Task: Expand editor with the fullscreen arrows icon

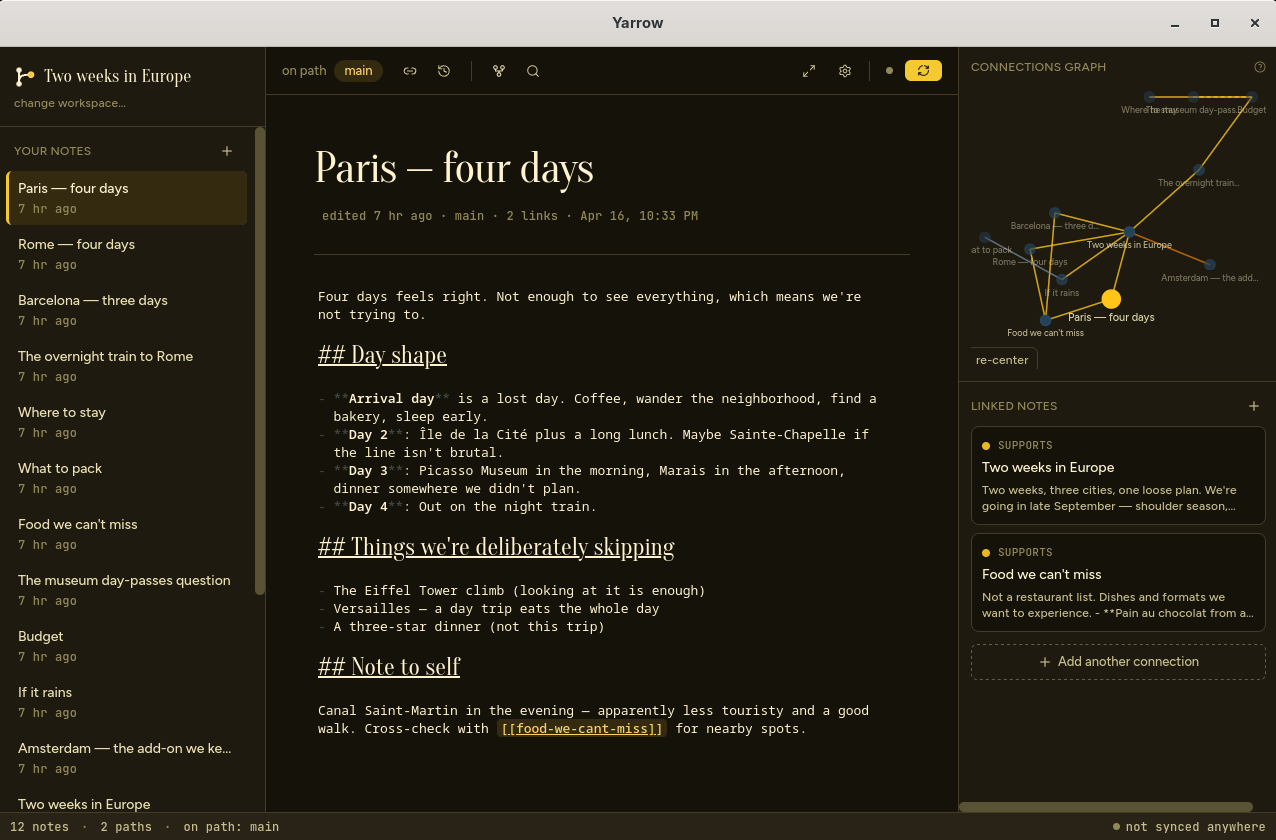Action: coord(809,71)
